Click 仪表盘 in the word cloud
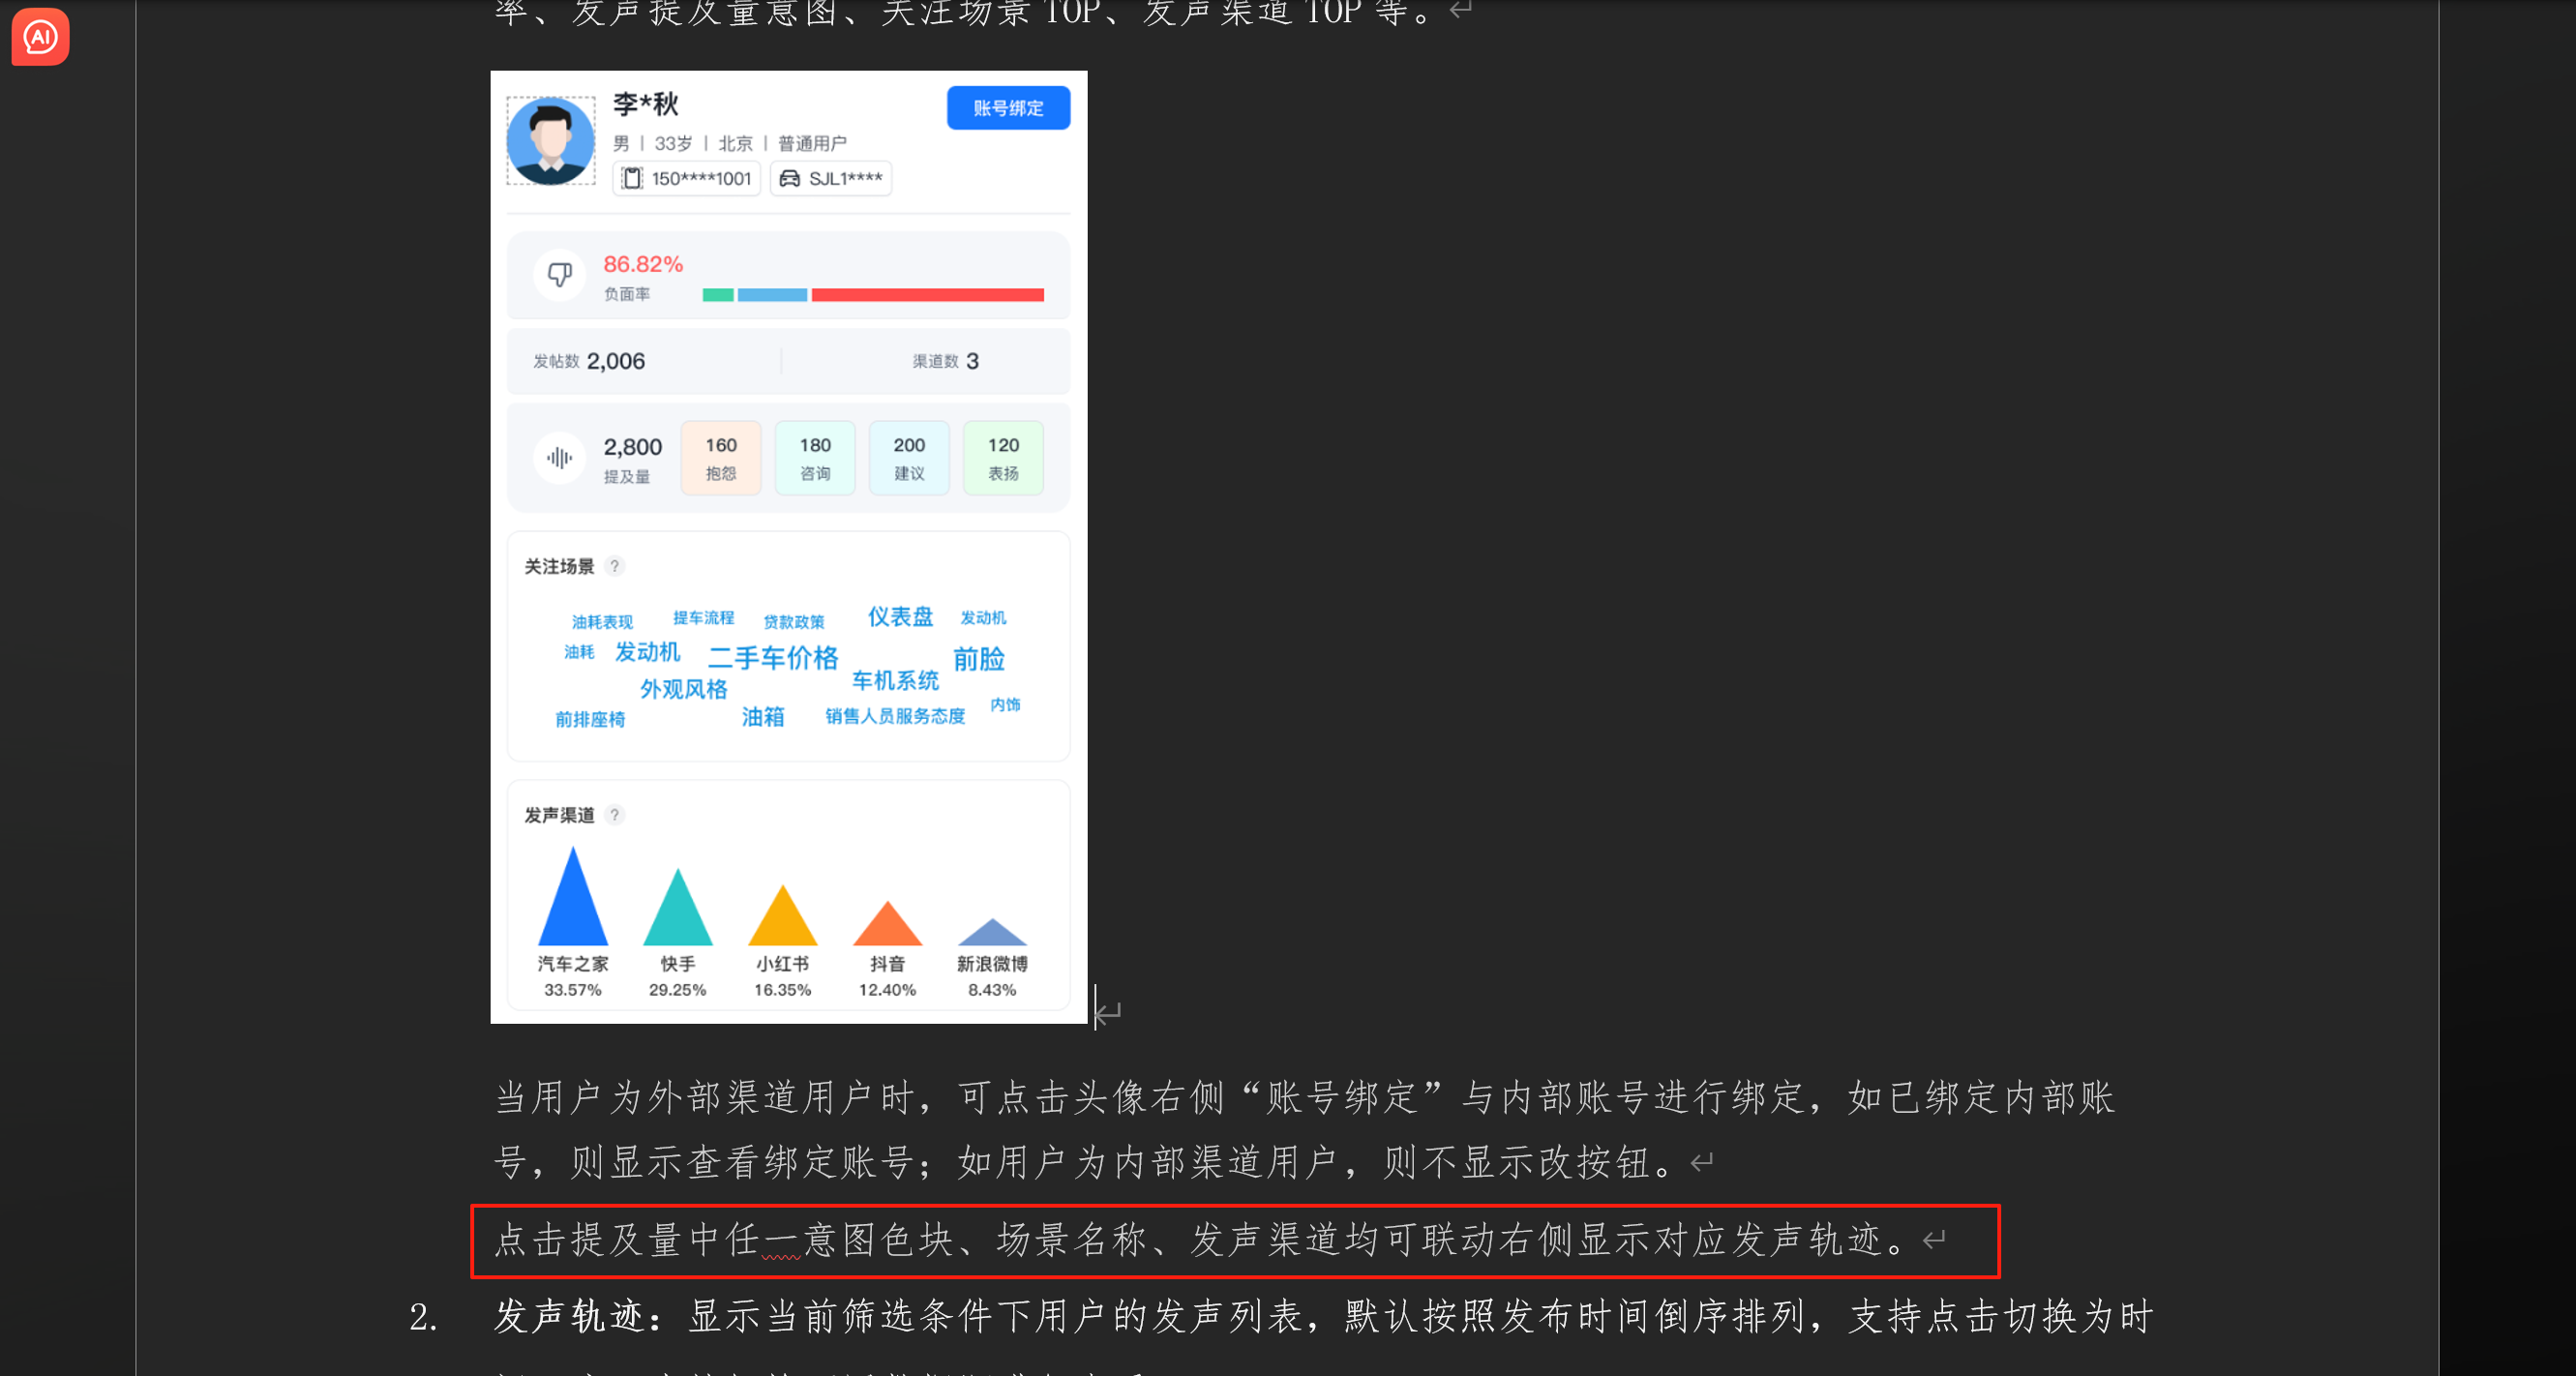2576x1376 pixels. point(900,617)
